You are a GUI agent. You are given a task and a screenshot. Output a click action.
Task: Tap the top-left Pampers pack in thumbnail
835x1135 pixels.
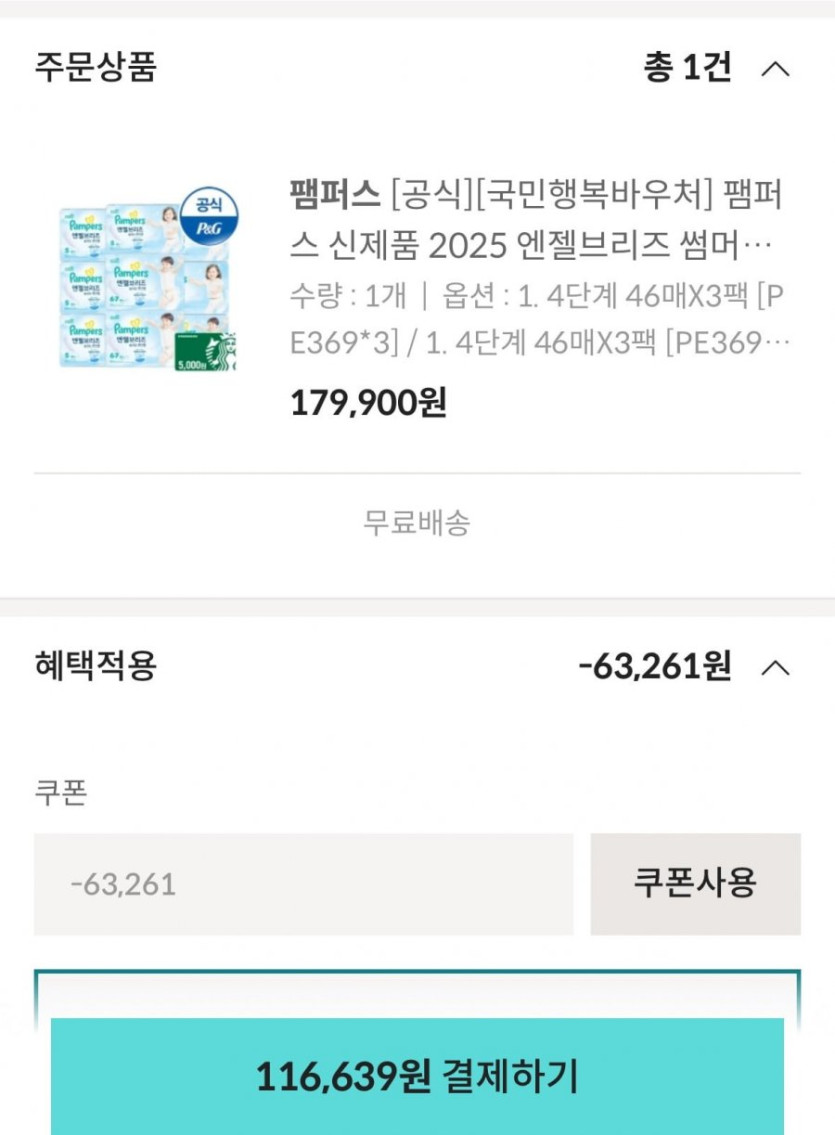coord(84,232)
